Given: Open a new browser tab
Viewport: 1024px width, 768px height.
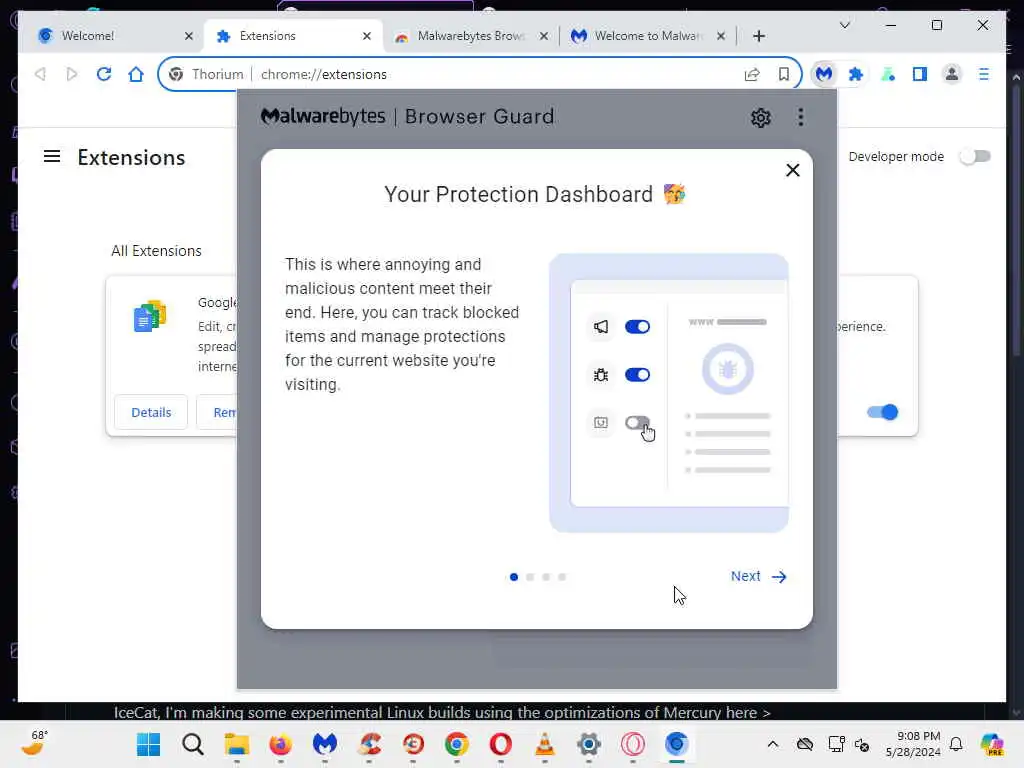Looking at the screenshot, I should [x=759, y=36].
